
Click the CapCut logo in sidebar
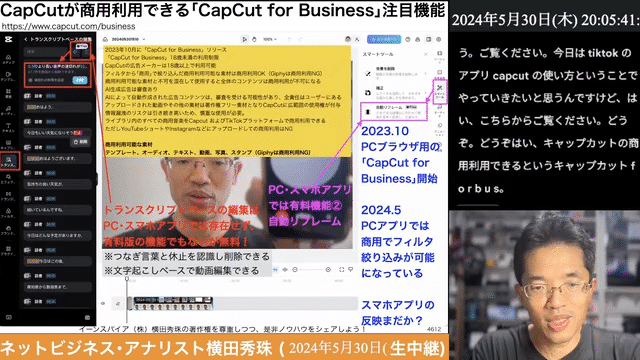8,40
